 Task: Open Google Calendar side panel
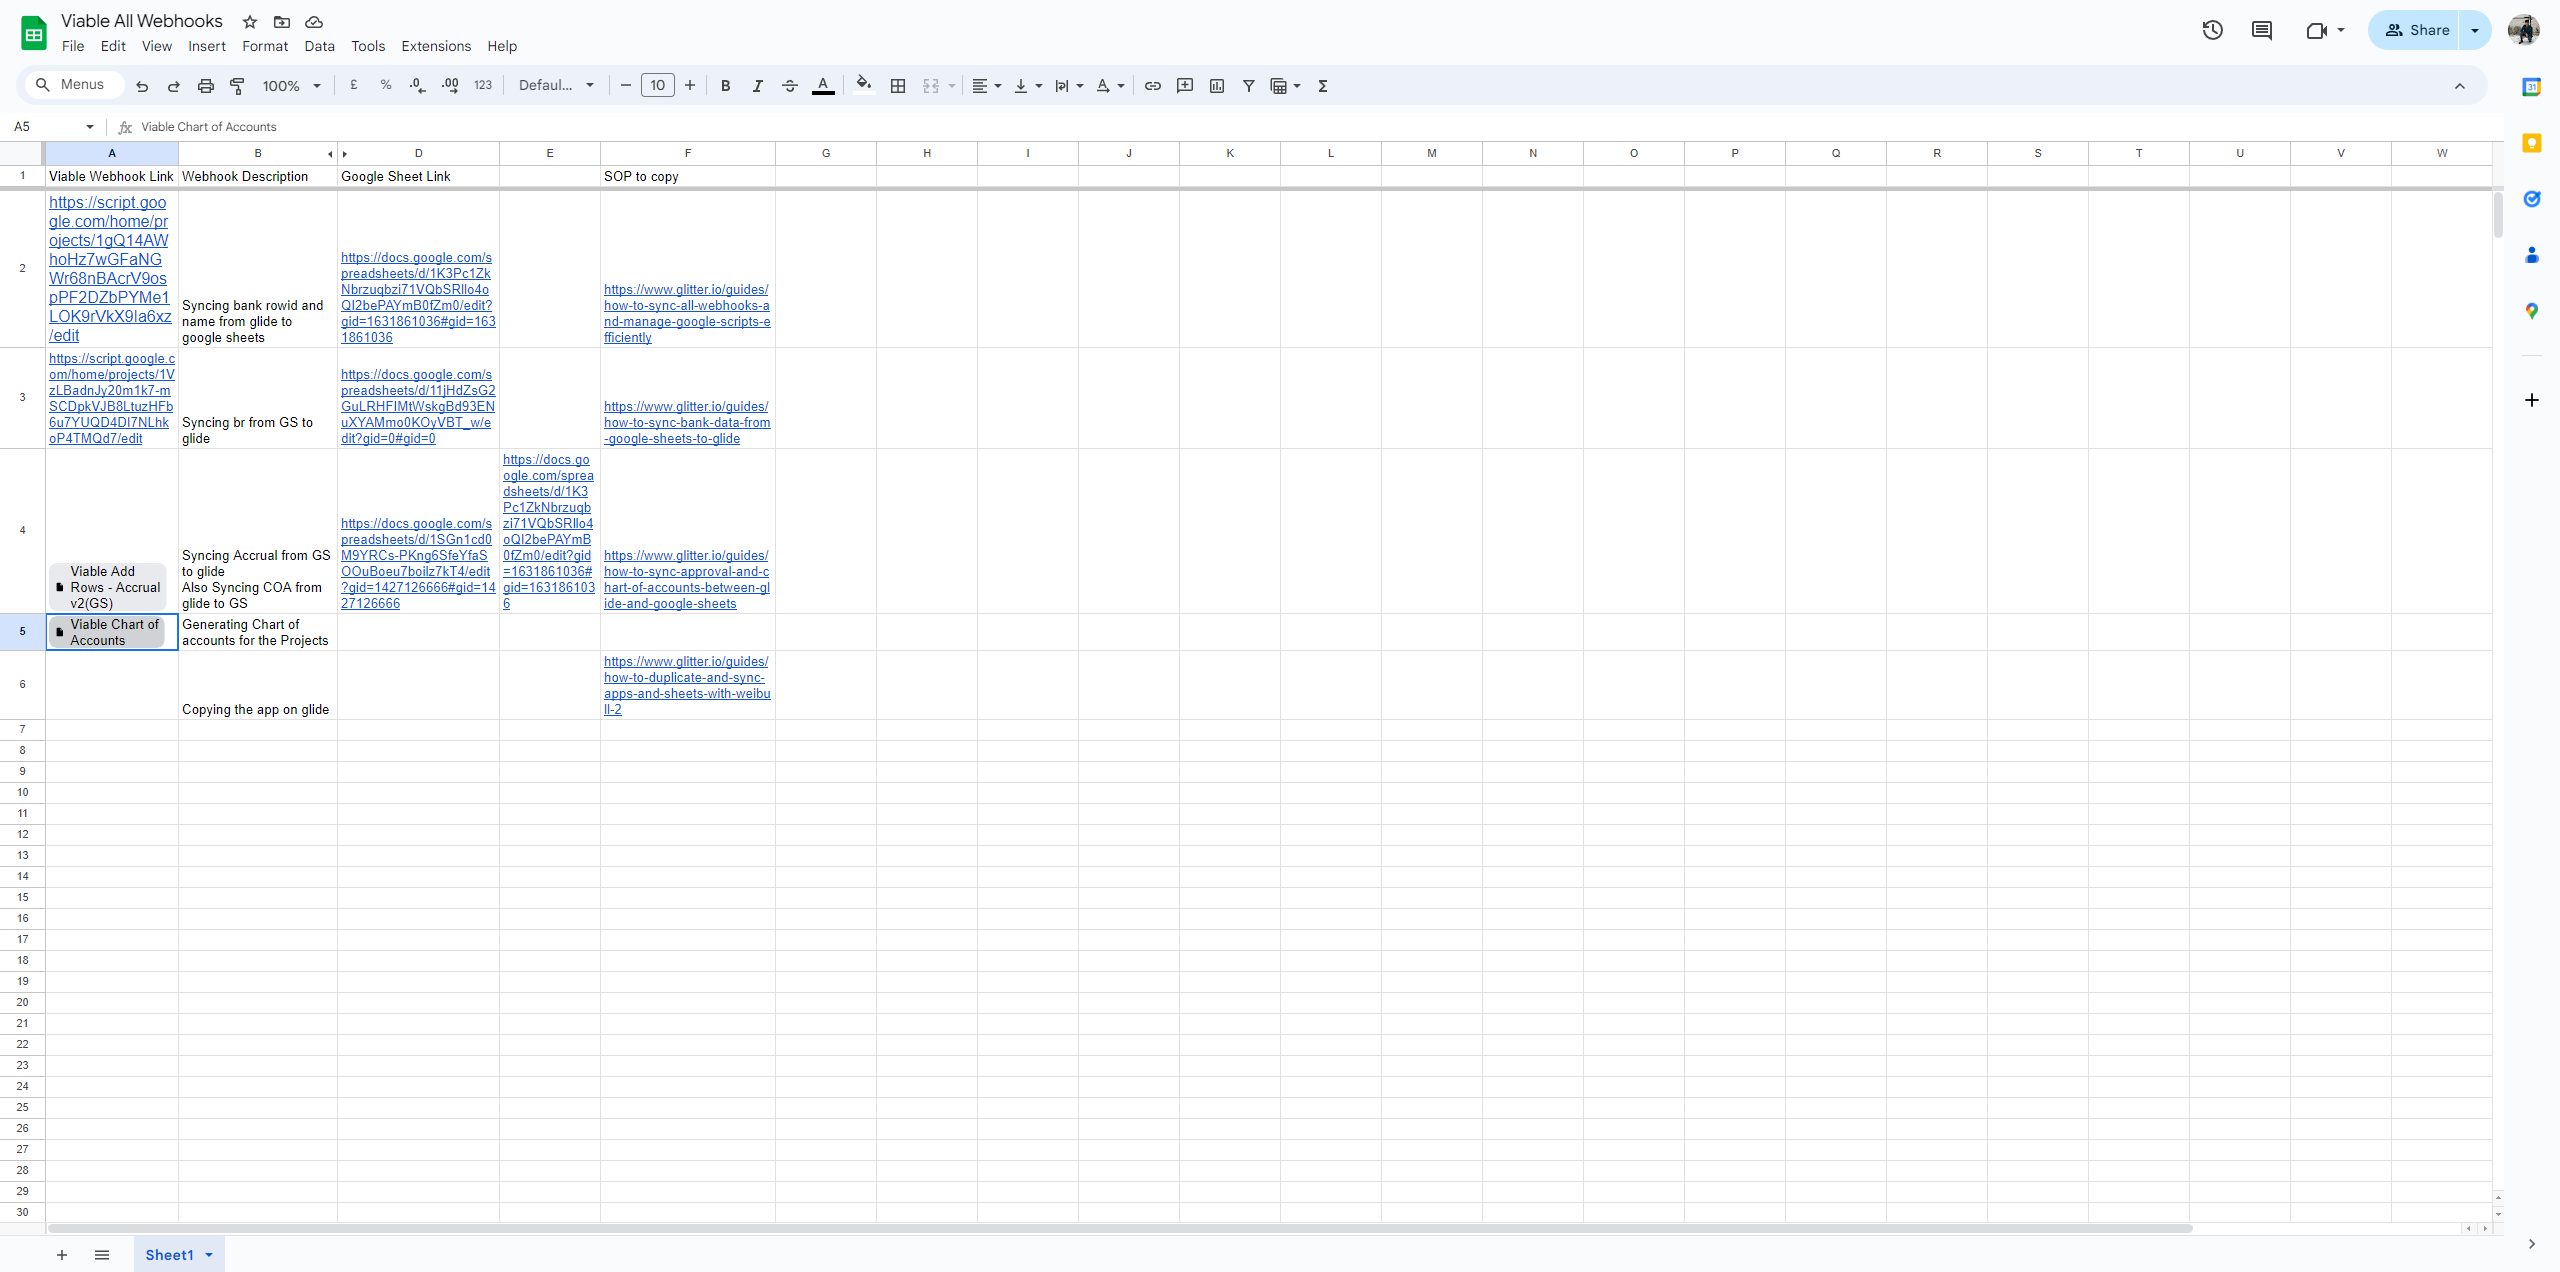[x=2532, y=87]
